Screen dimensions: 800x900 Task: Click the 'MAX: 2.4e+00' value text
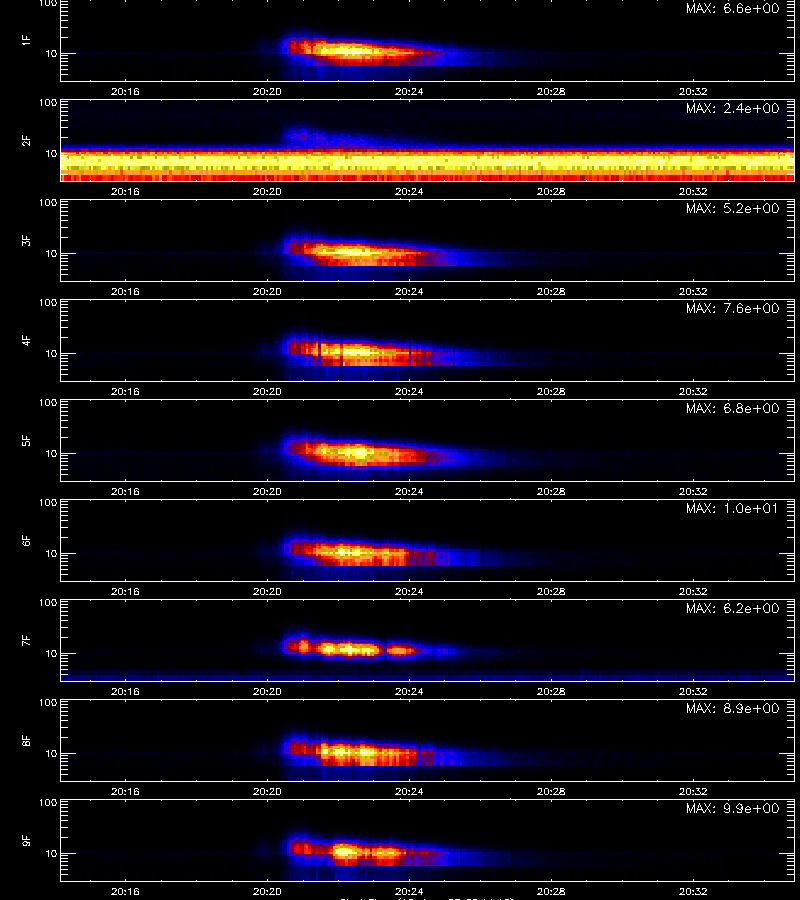click(732, 108)
